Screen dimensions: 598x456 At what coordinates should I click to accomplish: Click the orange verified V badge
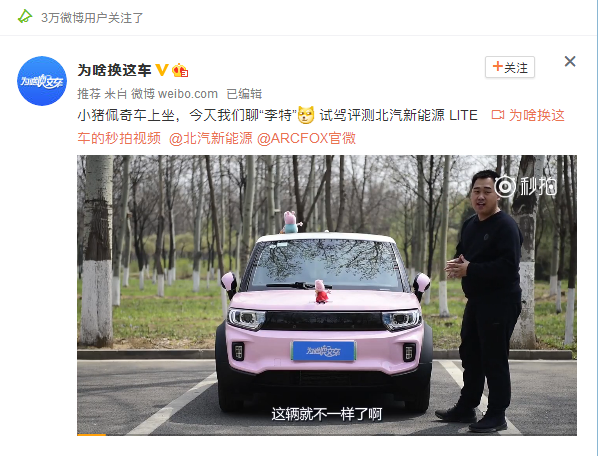point(161,70)
